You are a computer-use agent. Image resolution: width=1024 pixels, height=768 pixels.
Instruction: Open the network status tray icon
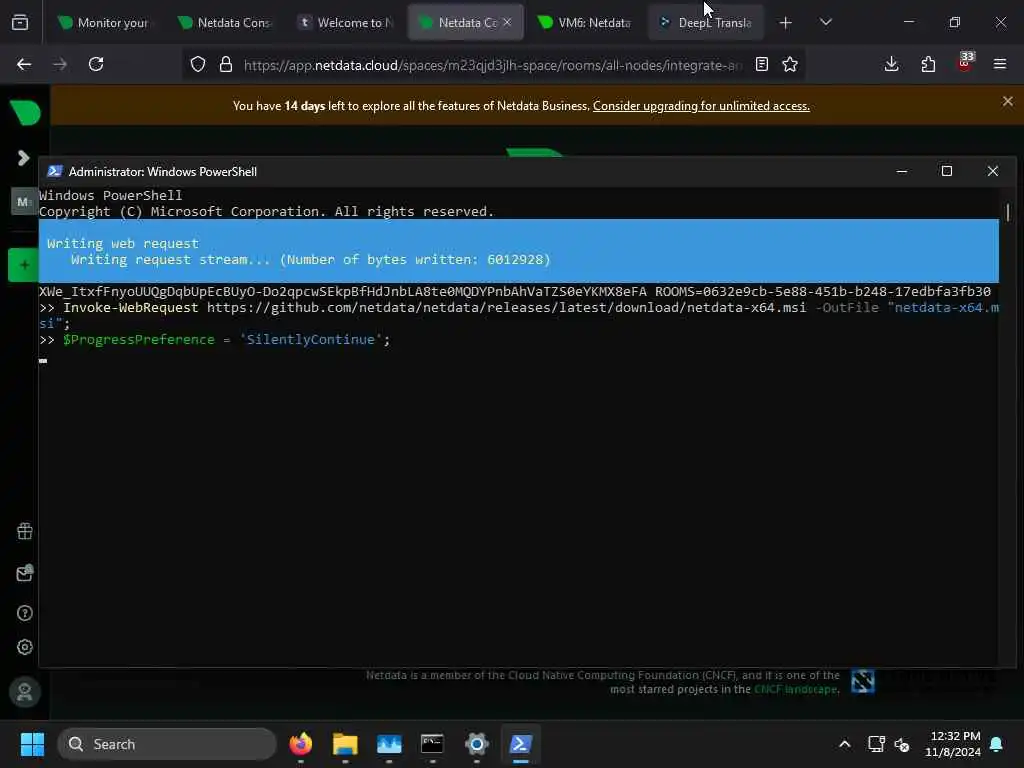(876, 744)
